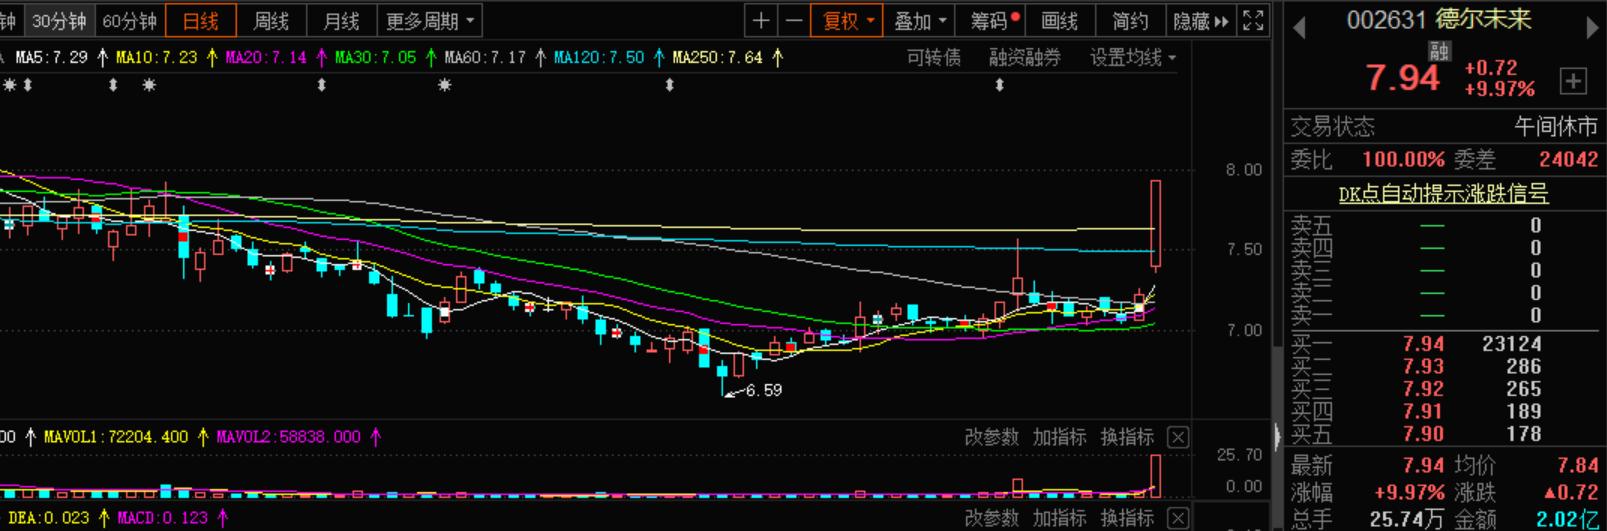Click 换指标 in the volume panel
Image resolution: width=1607 pixels, height=531 pixels.
click(x=1127, y=437)
